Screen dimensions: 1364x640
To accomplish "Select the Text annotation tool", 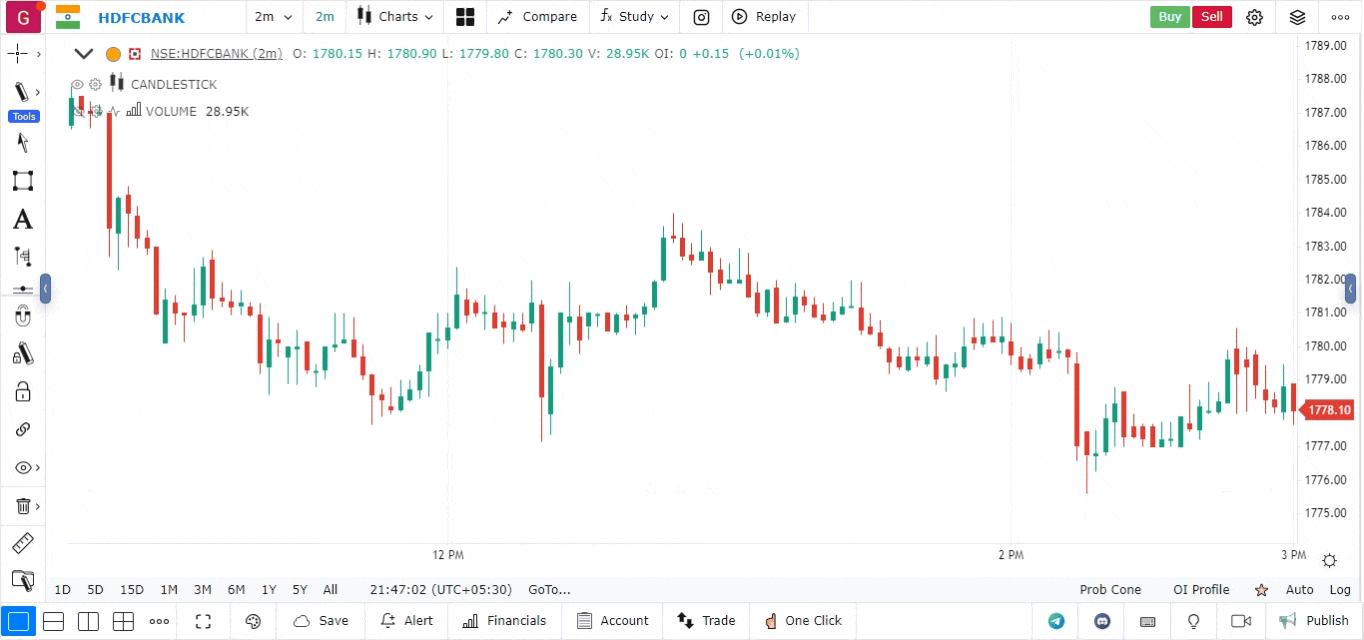I will pyautogui.click(x=22, y=219).
